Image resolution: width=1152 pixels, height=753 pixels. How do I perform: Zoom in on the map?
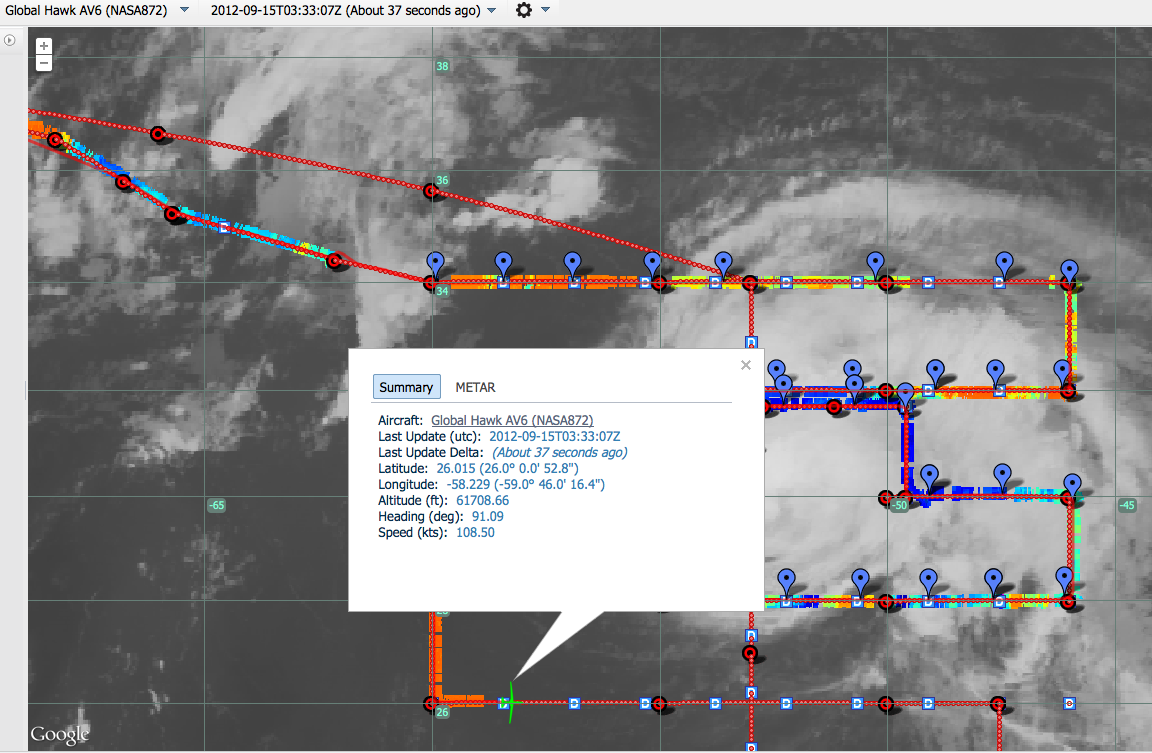[x=43, y=46]
